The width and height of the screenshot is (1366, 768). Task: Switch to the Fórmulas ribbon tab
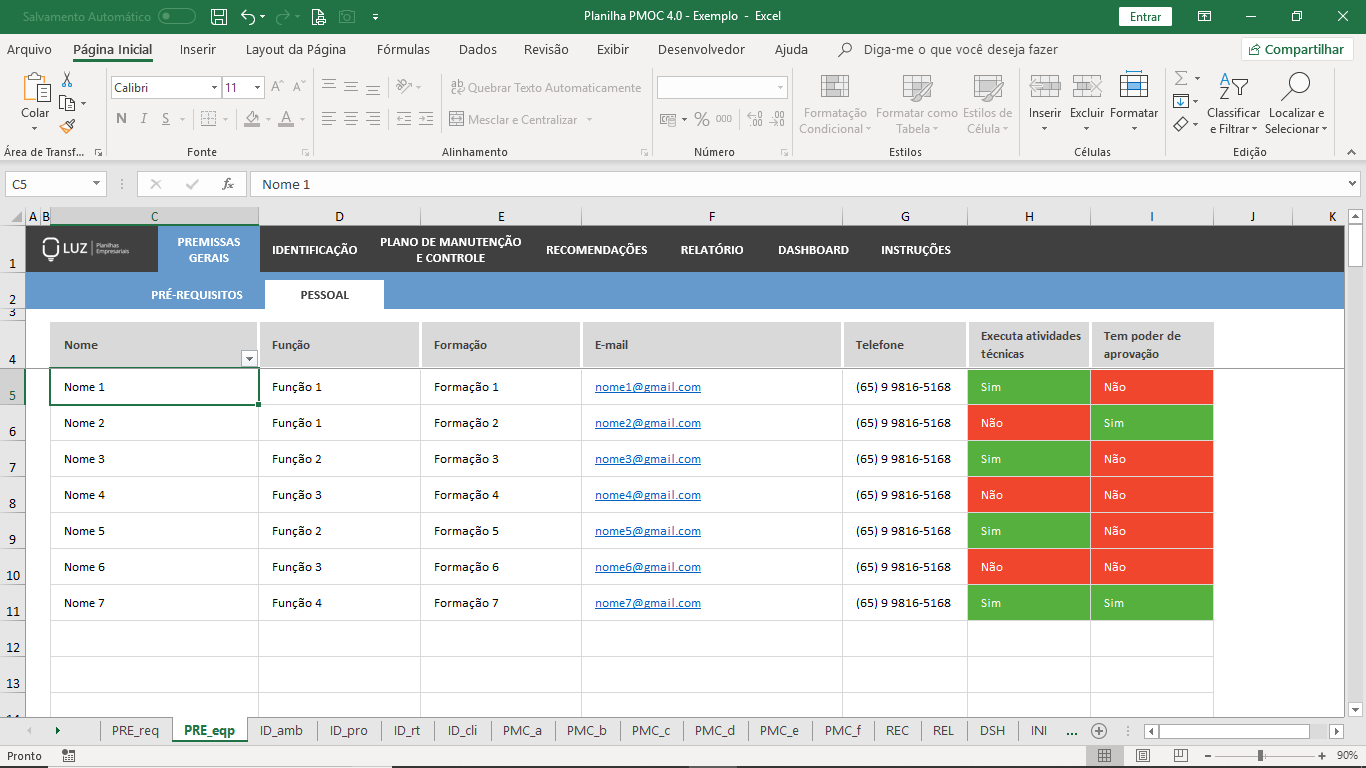403,49
